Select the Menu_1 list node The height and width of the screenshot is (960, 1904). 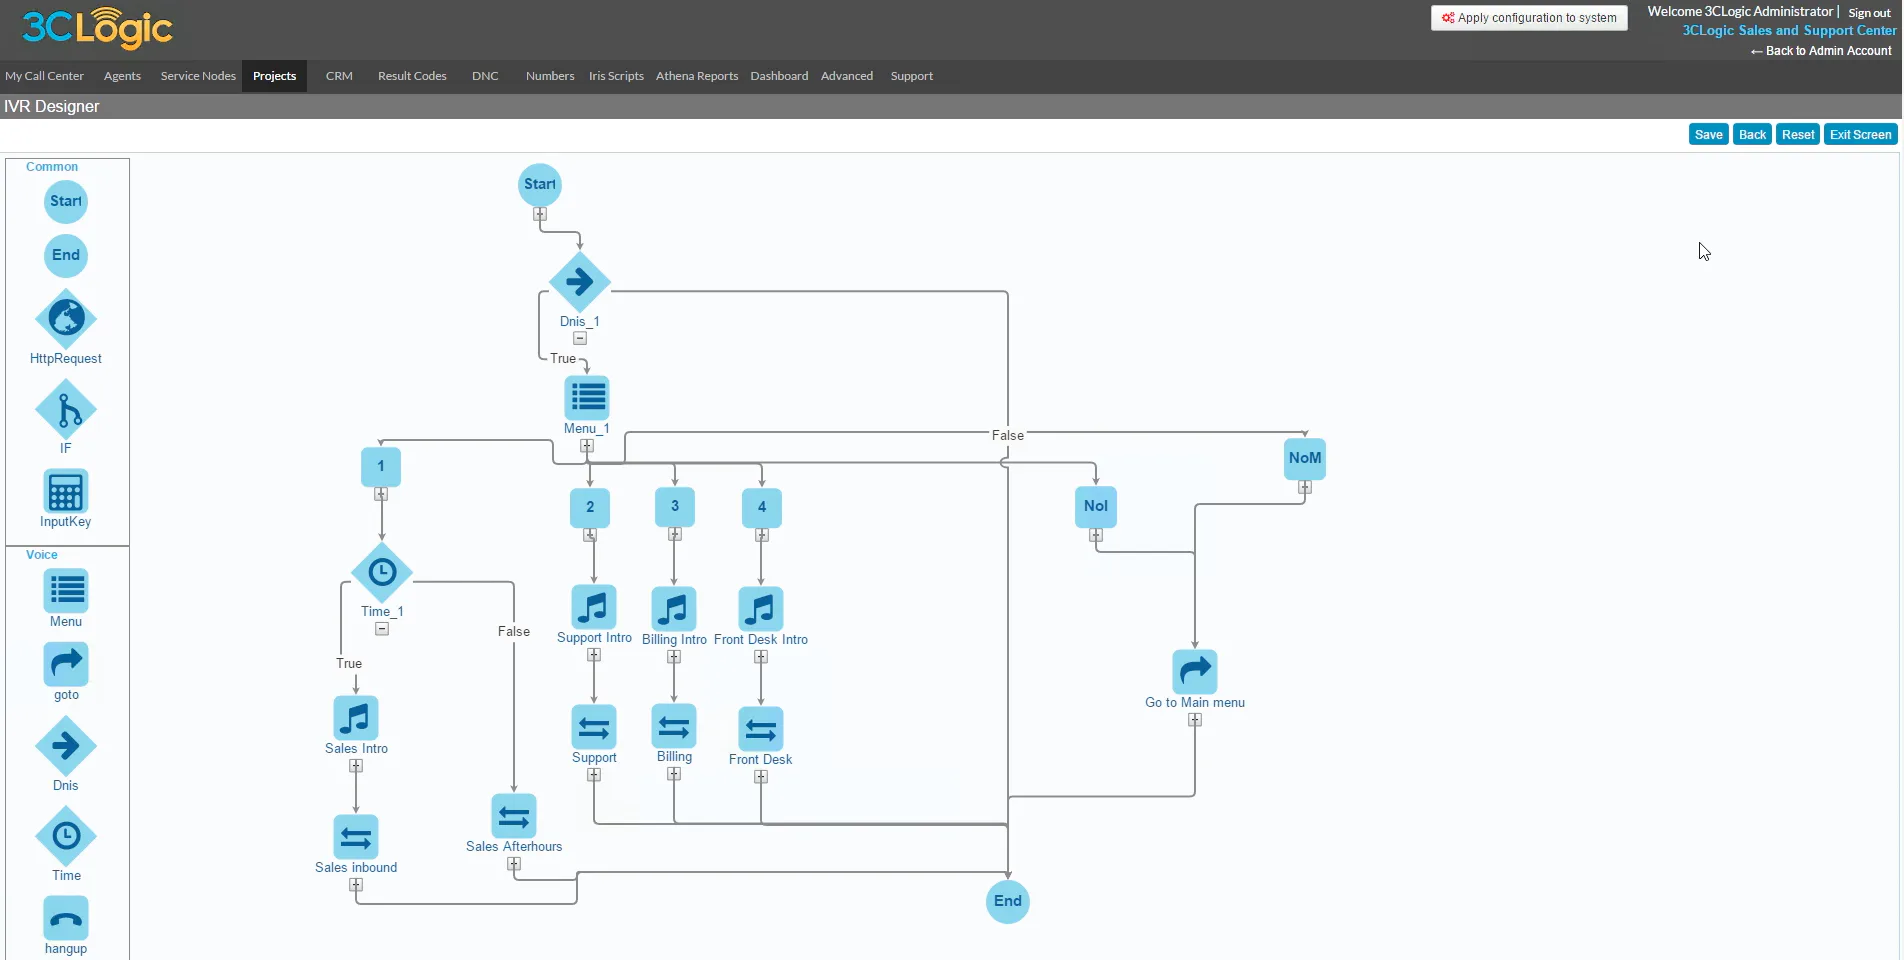[587, 398]
